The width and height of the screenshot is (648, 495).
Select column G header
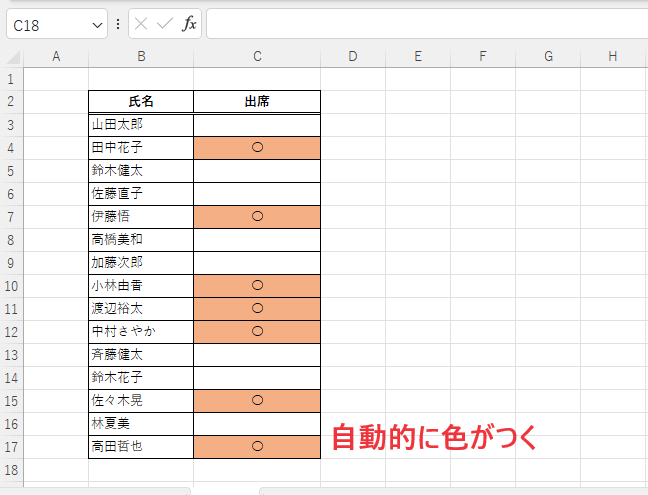coord(548,56)
